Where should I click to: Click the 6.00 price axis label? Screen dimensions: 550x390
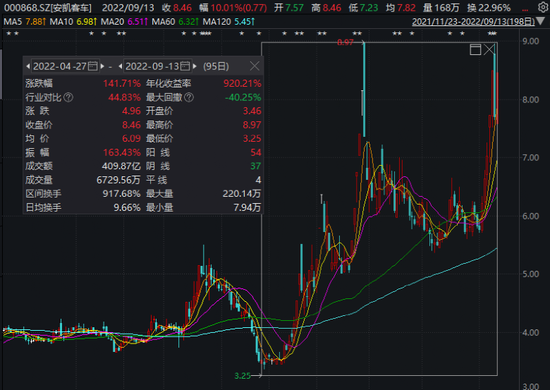click(x=531, y=216)
